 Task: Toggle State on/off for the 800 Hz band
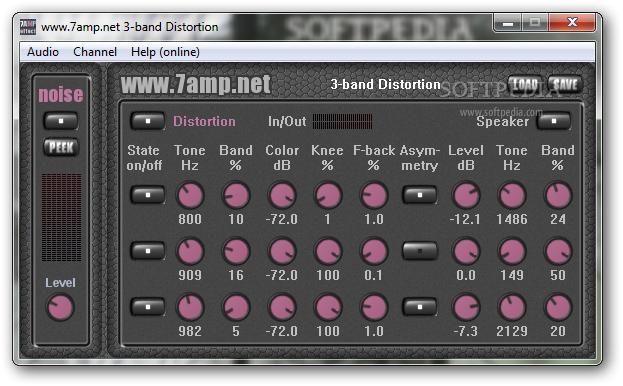[148, 195]
